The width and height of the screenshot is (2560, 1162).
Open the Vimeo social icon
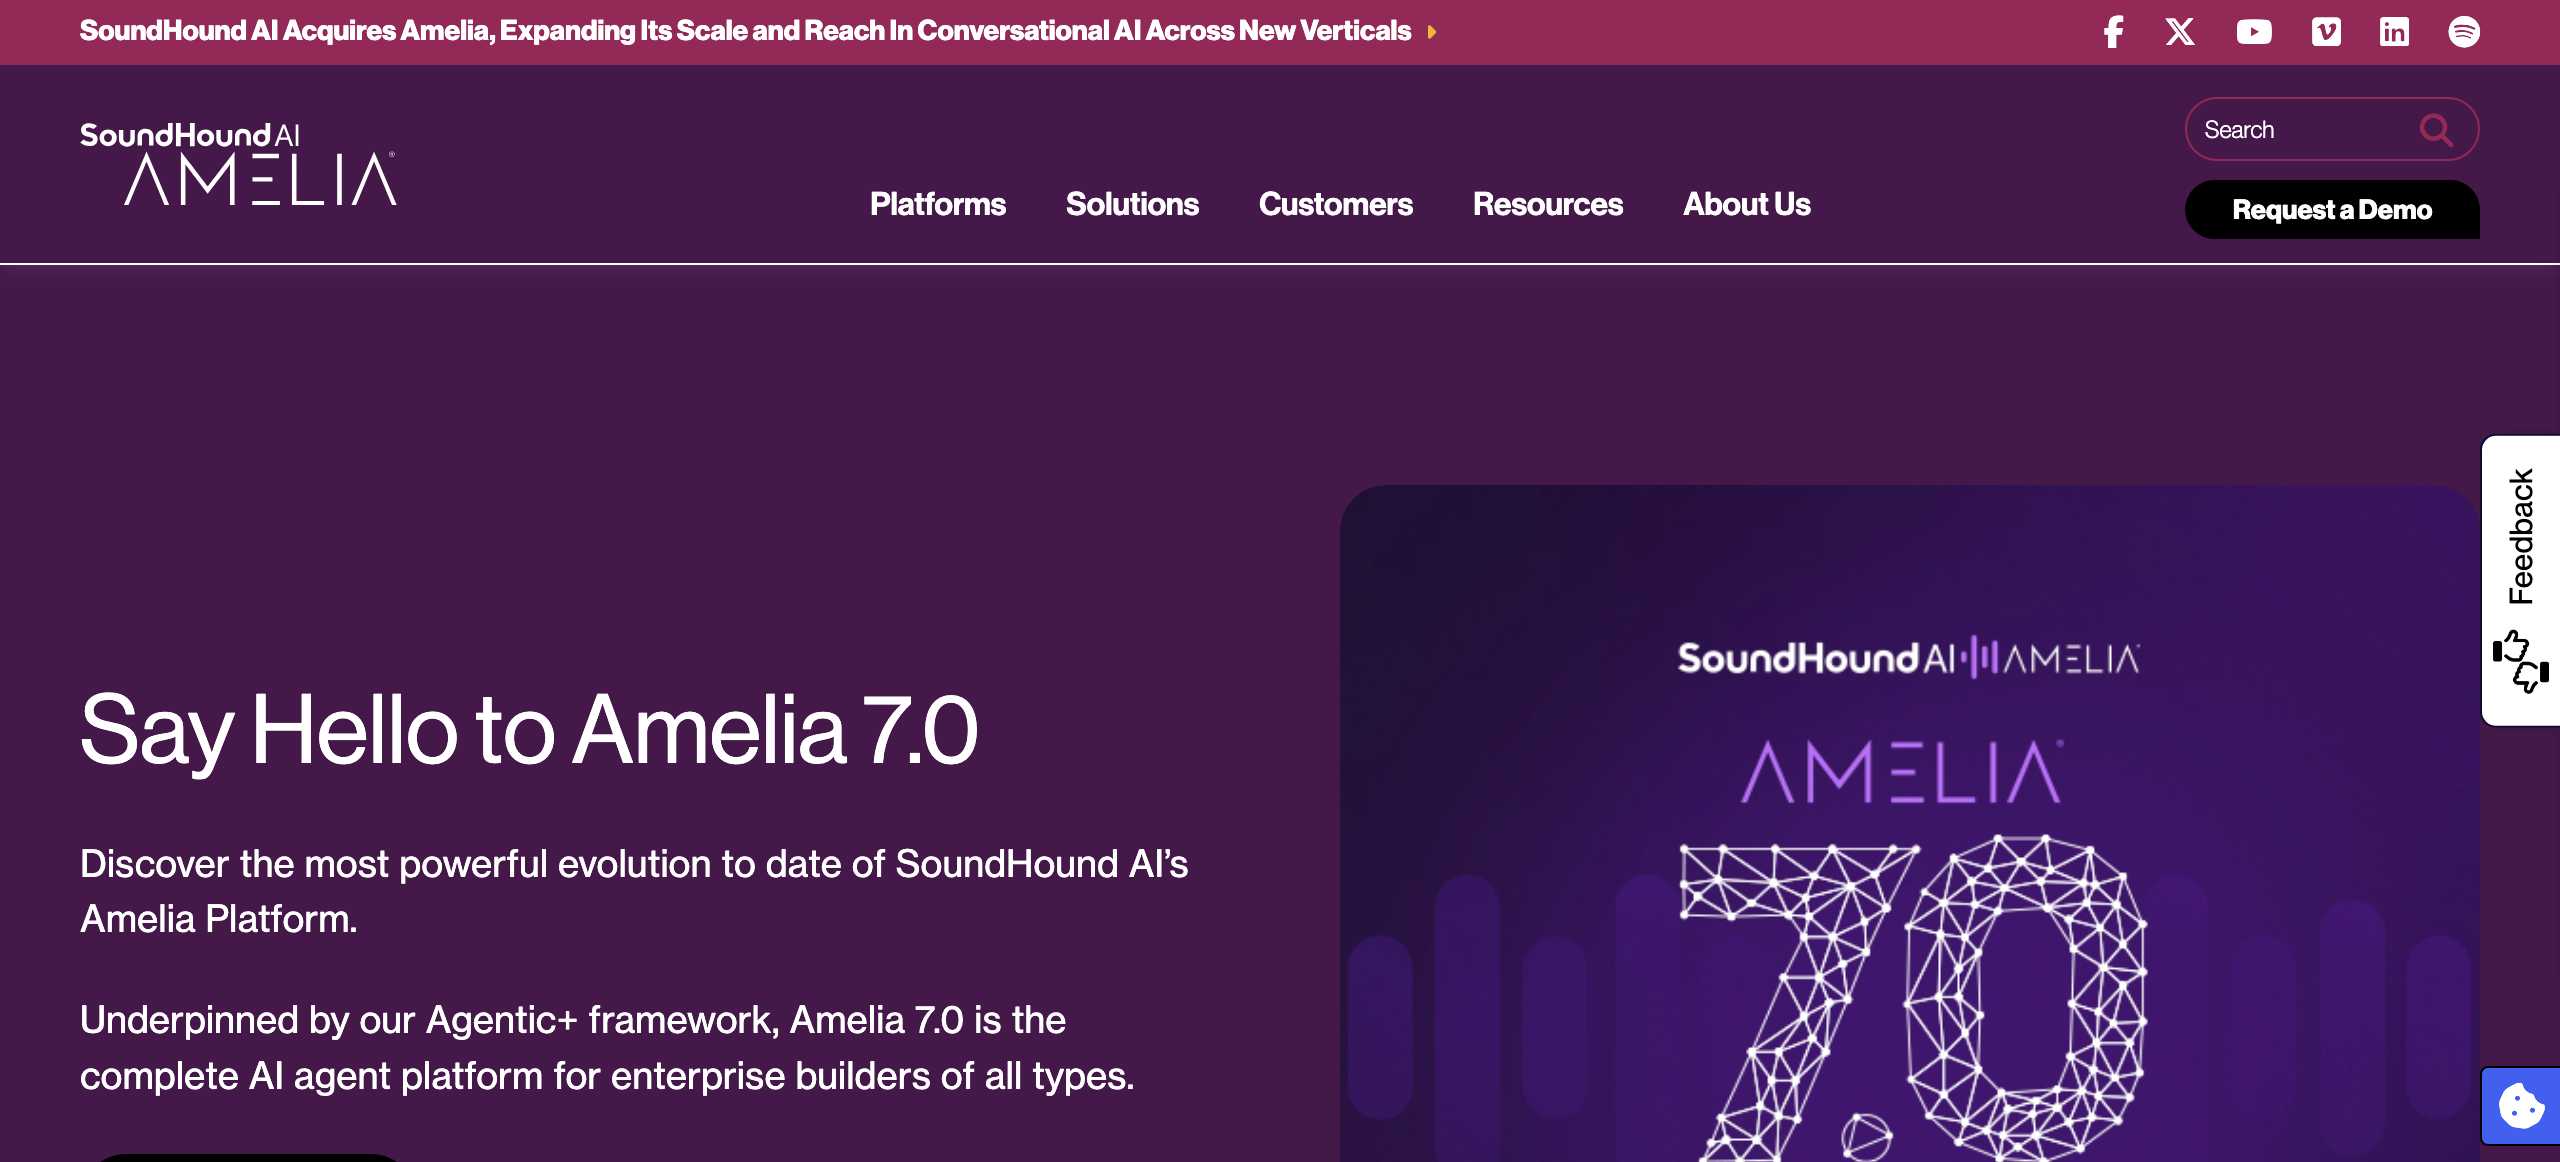2326,32
